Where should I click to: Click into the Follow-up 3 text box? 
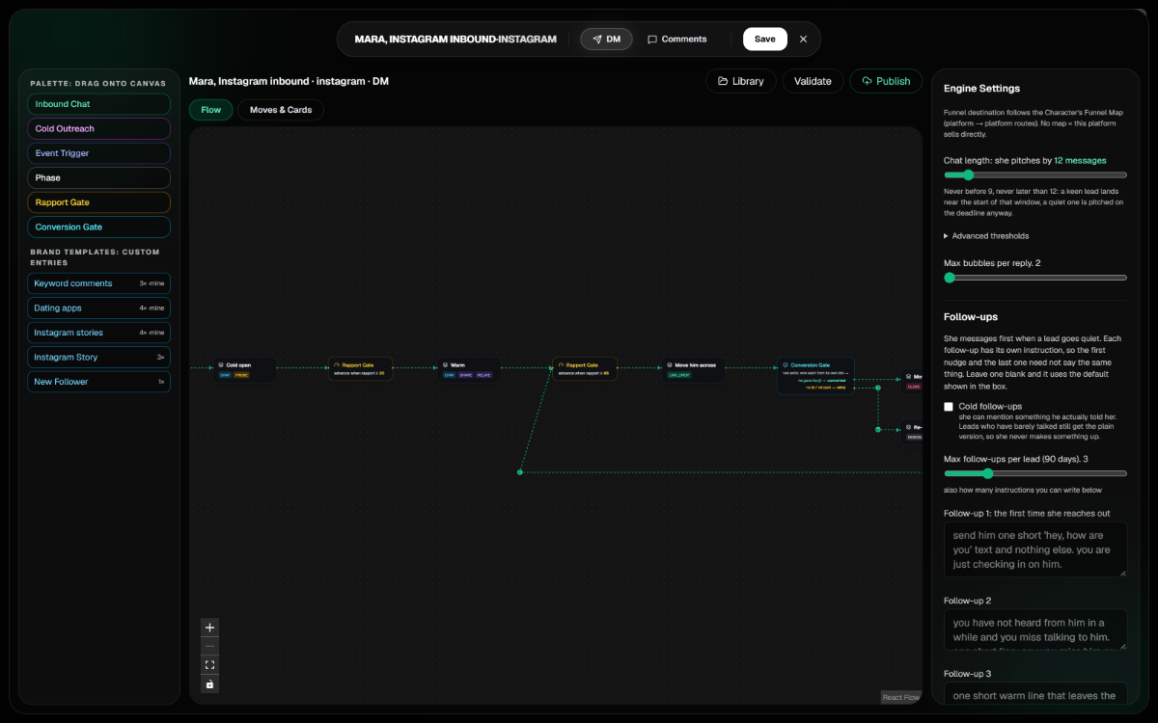point(1035,693)
